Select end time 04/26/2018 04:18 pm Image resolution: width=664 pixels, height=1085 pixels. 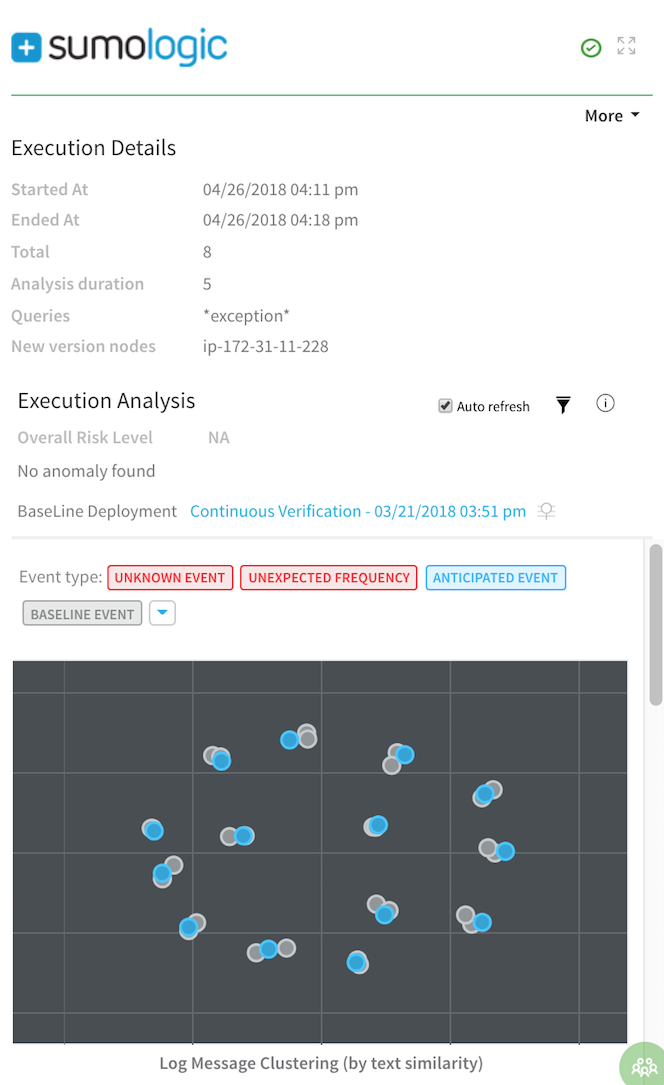pos(280,220)
